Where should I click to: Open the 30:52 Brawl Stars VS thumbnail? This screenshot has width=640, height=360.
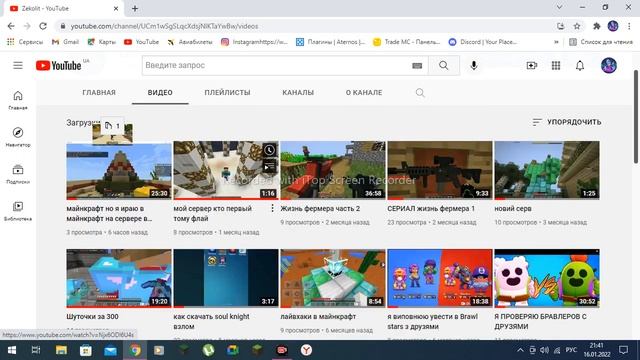click(547, 278)
